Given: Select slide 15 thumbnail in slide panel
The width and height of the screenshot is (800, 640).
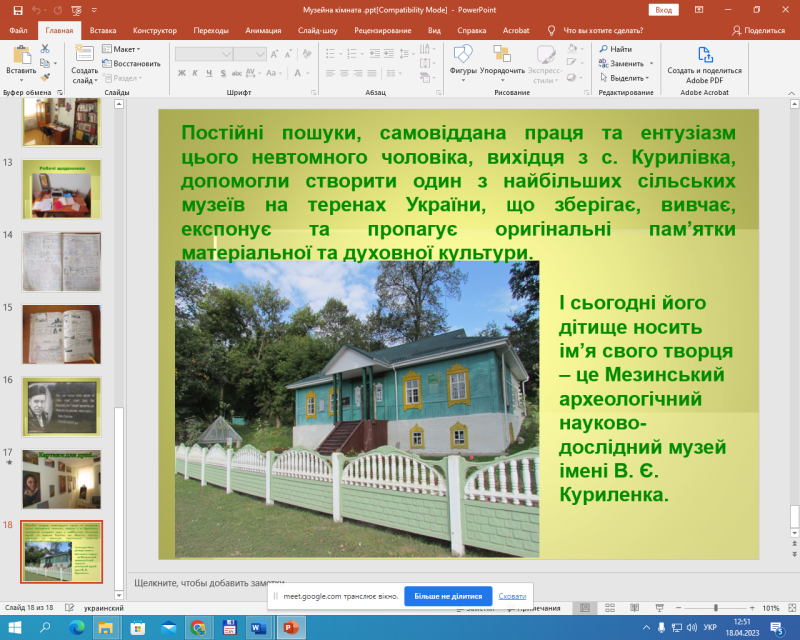Looking at the screenshot, I should (x=61, y=334).
